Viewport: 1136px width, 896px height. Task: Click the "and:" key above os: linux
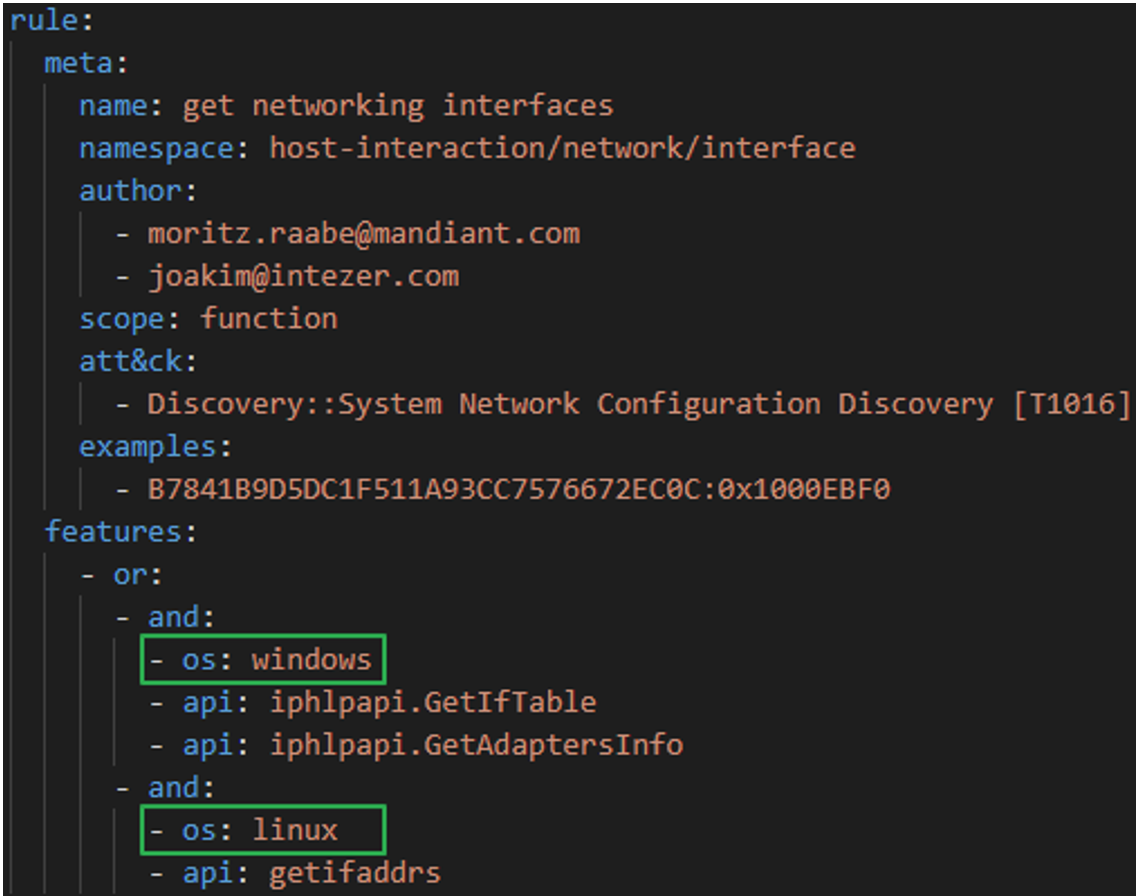click(x=181, y=788)
